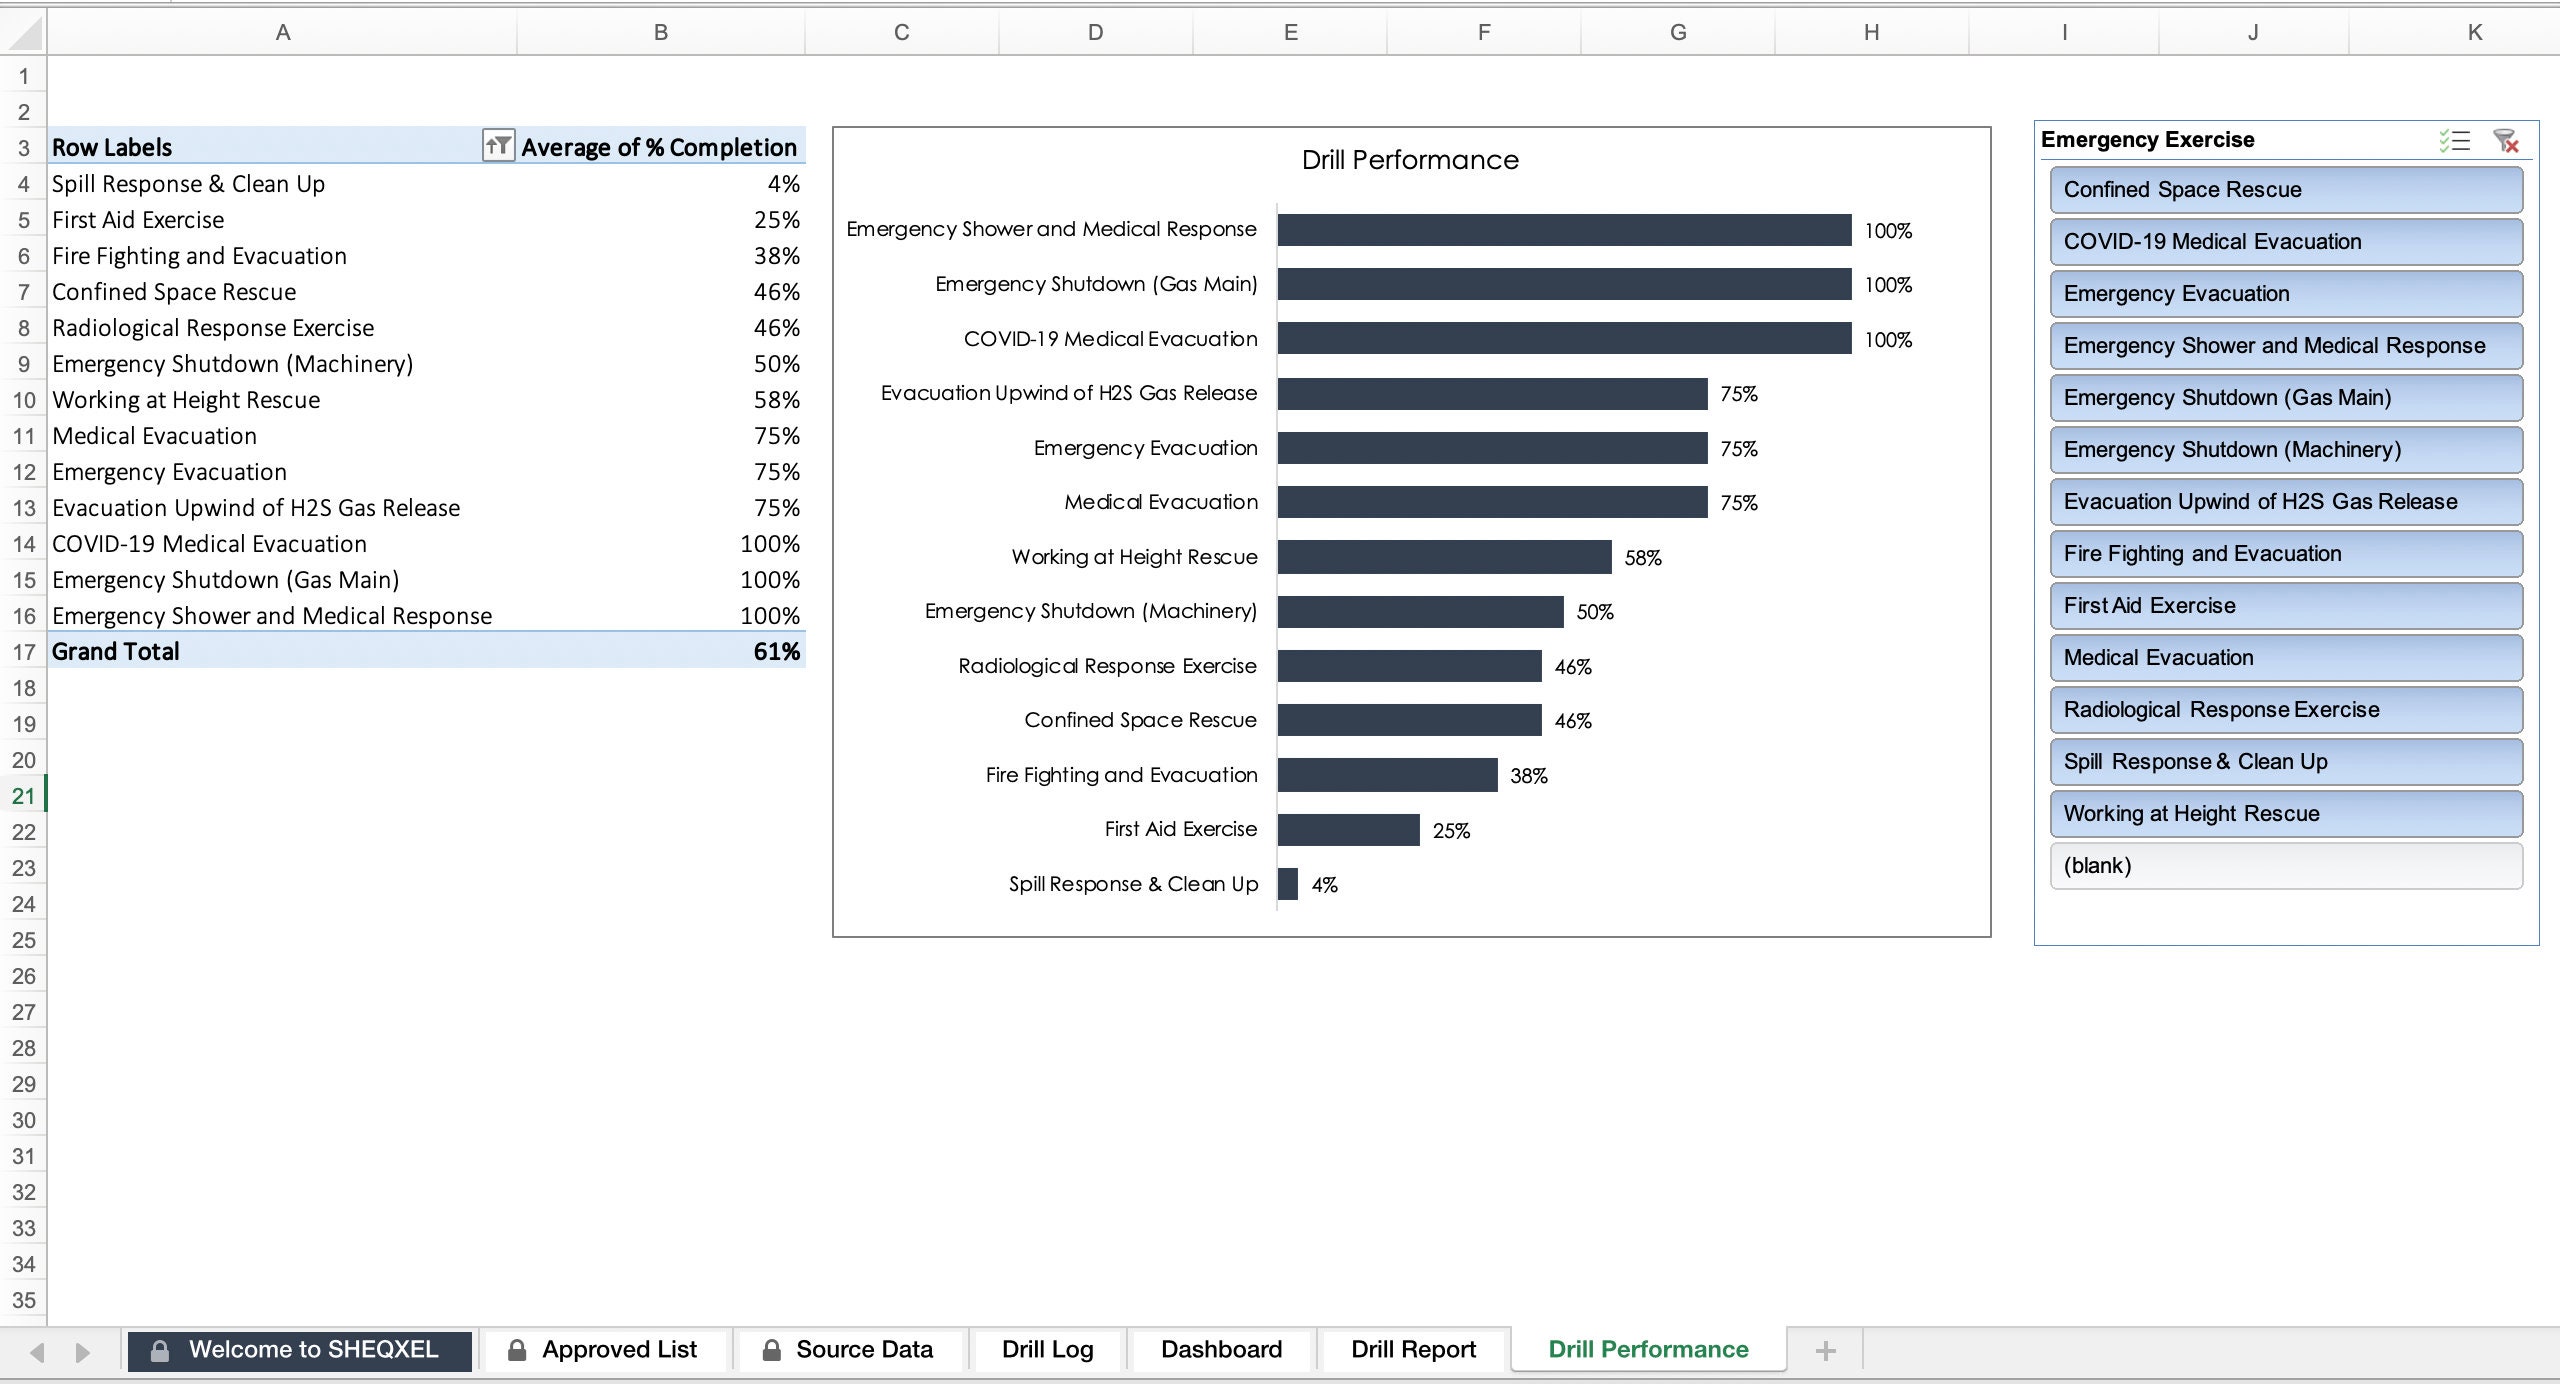Click the lock icon on the Source Data tab
Screen dimensions: 2560x1384
pyautogui.click(x=772, y=1349)
